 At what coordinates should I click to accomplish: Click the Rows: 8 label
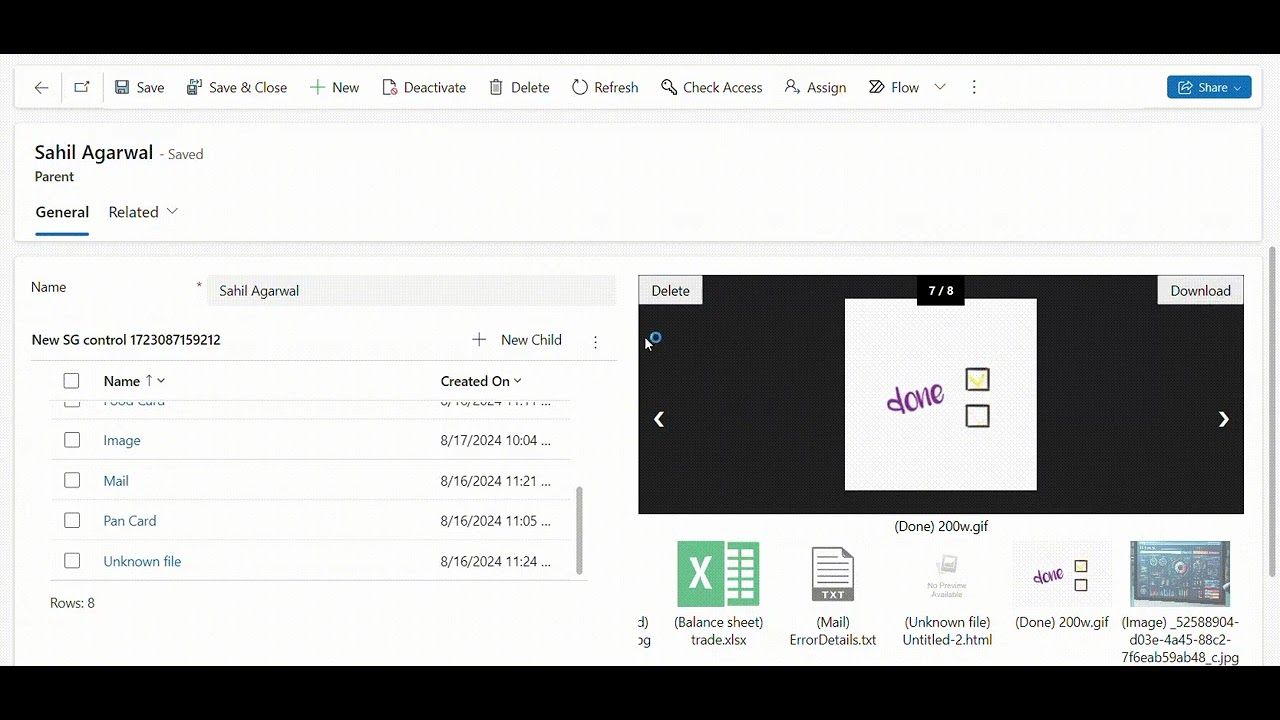point(72,603)
